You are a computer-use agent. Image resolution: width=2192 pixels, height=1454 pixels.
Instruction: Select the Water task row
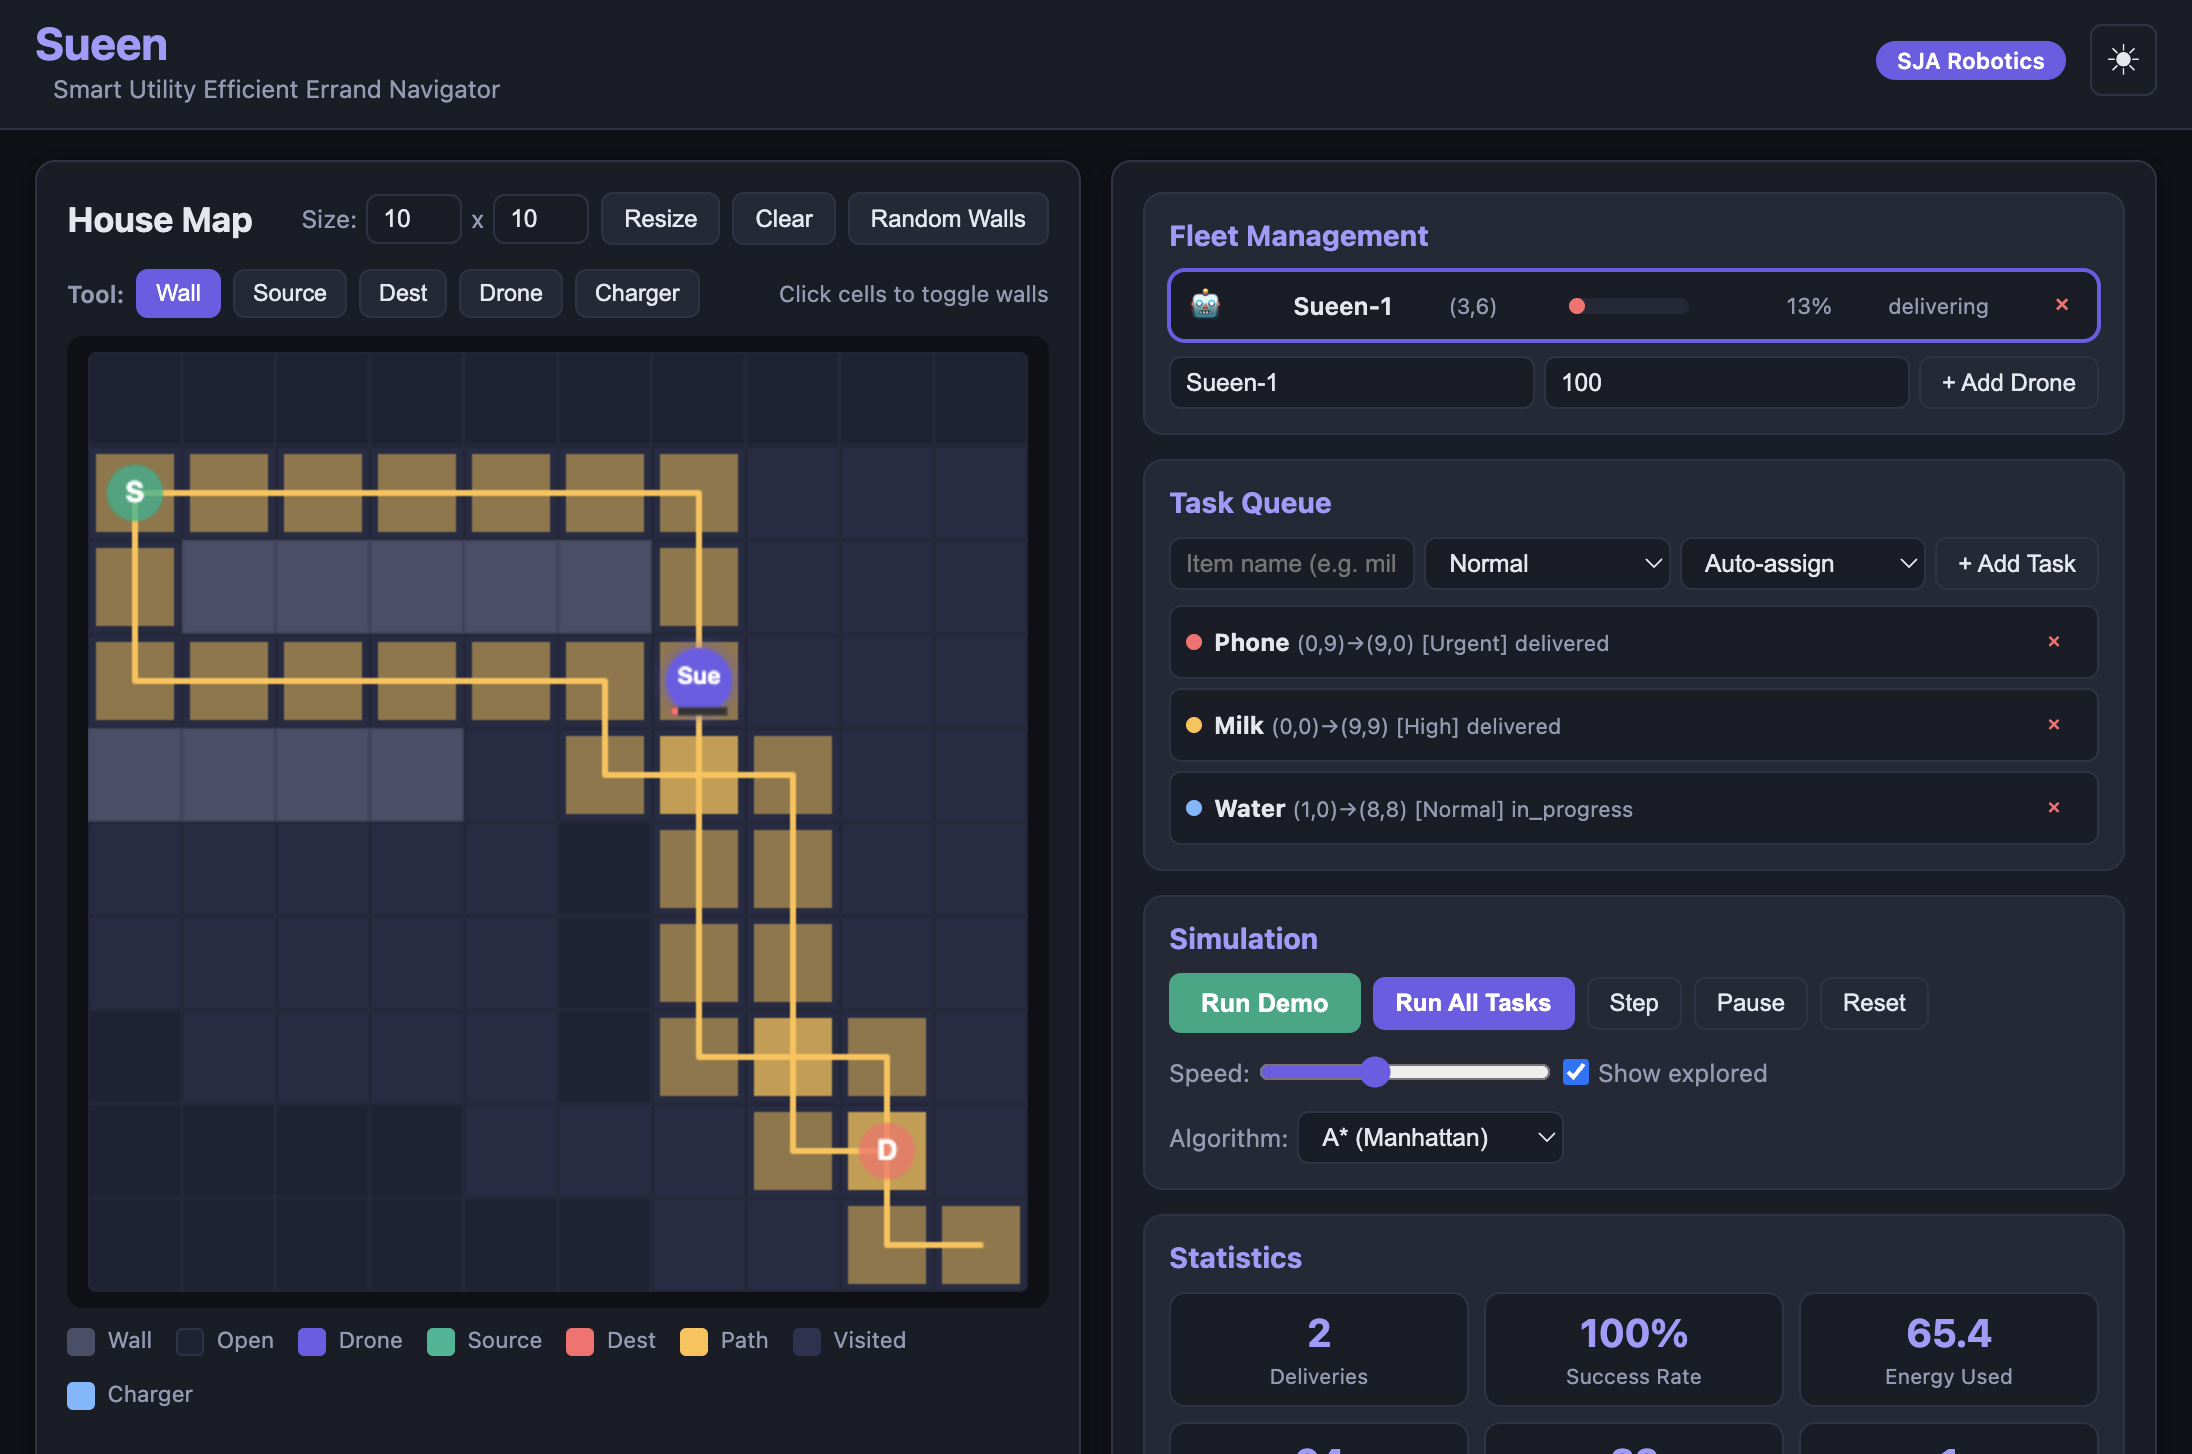1633,808
